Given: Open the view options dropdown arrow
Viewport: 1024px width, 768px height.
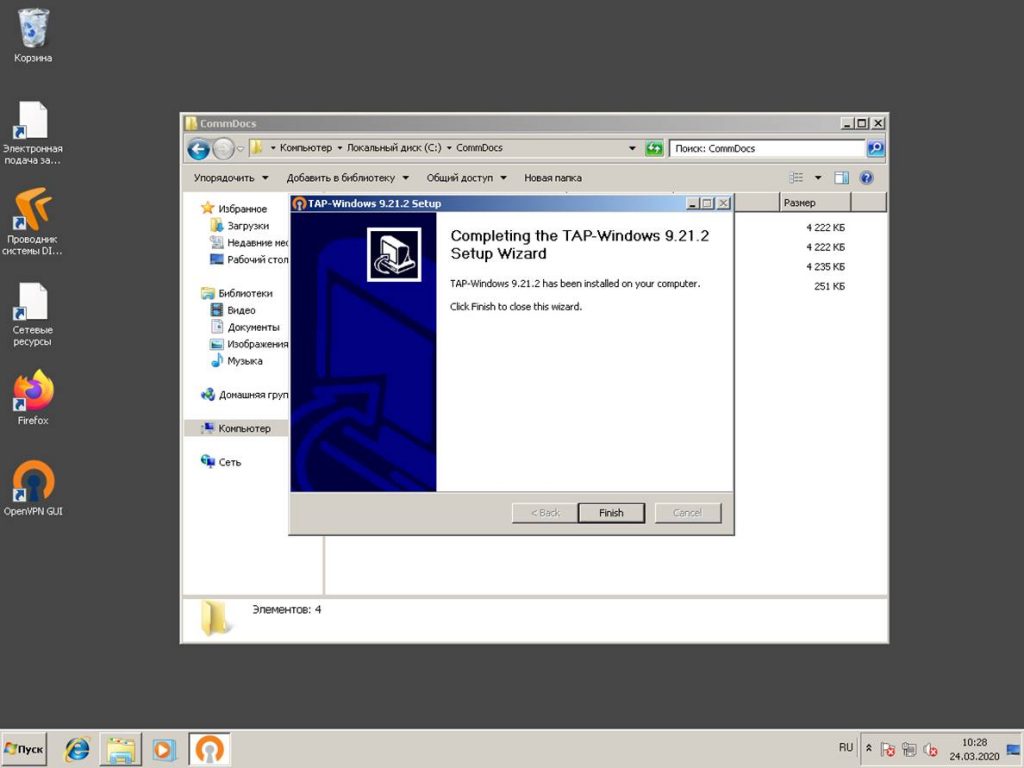Looking at the screenshot, I should [x=818, y=178].
